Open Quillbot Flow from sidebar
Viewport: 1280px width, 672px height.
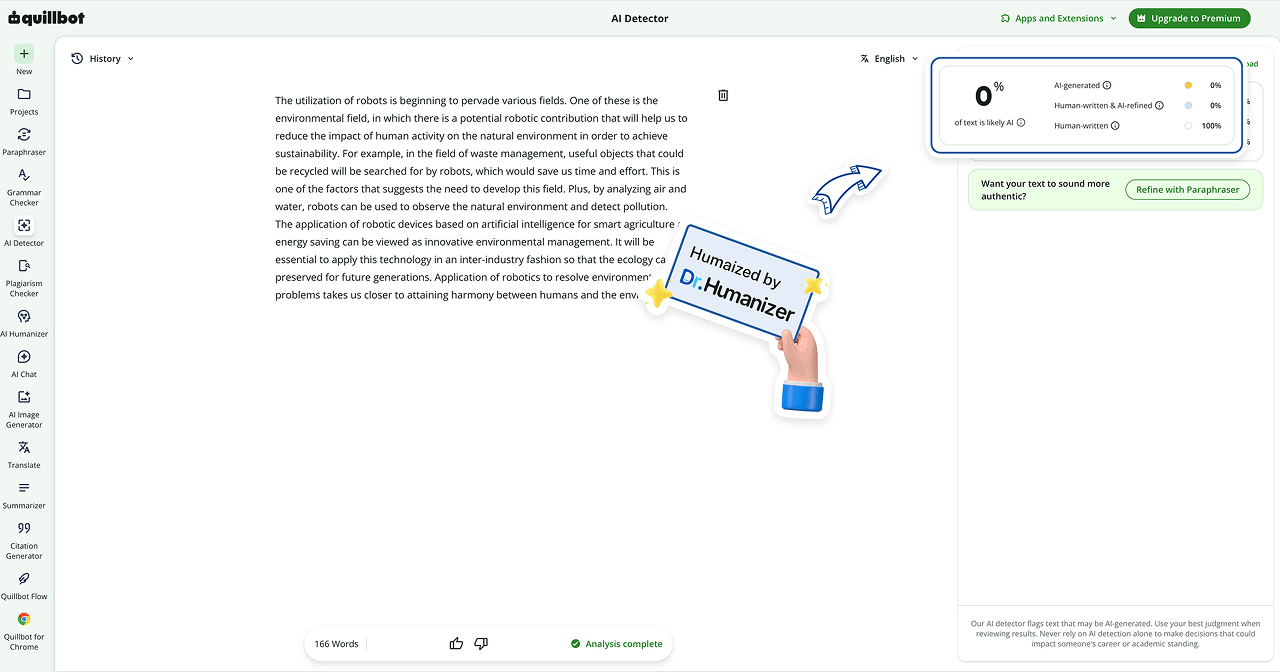pyautogui.click(x=24, y=586)
